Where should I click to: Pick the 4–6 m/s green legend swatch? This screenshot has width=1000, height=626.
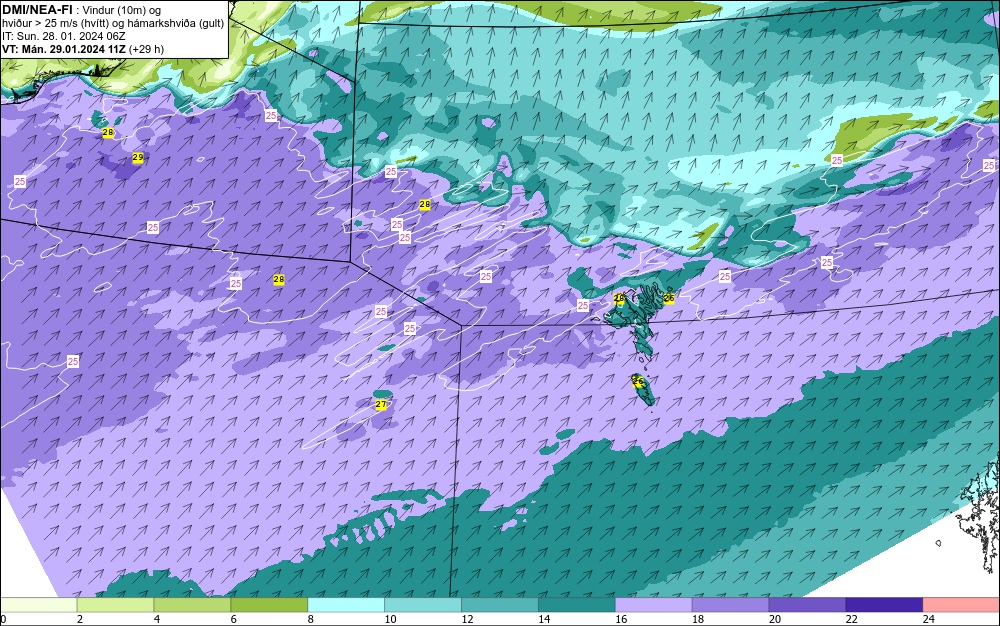pos(192,605)
